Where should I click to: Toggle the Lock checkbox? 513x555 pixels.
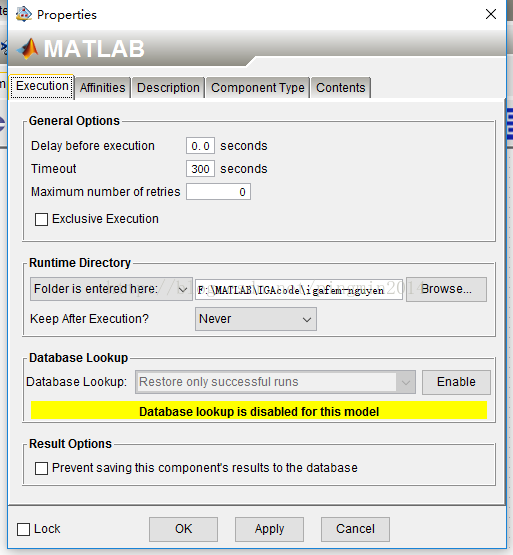[x=23, y=530]
